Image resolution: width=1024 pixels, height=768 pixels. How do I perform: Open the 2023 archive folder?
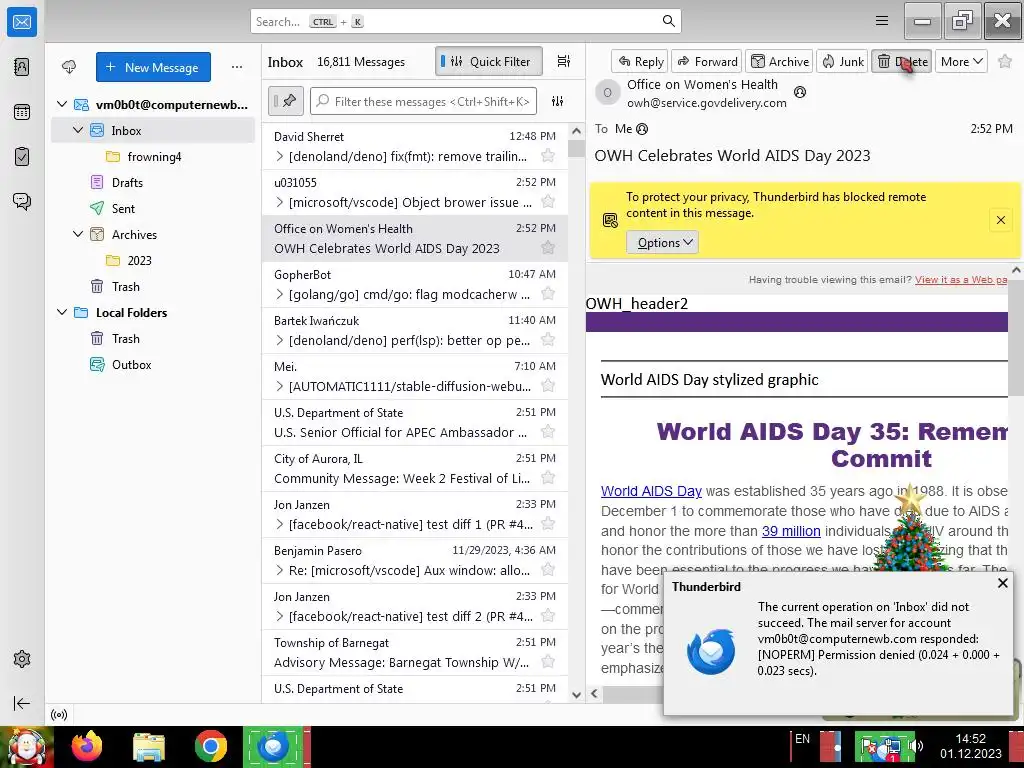click(139, 261)
